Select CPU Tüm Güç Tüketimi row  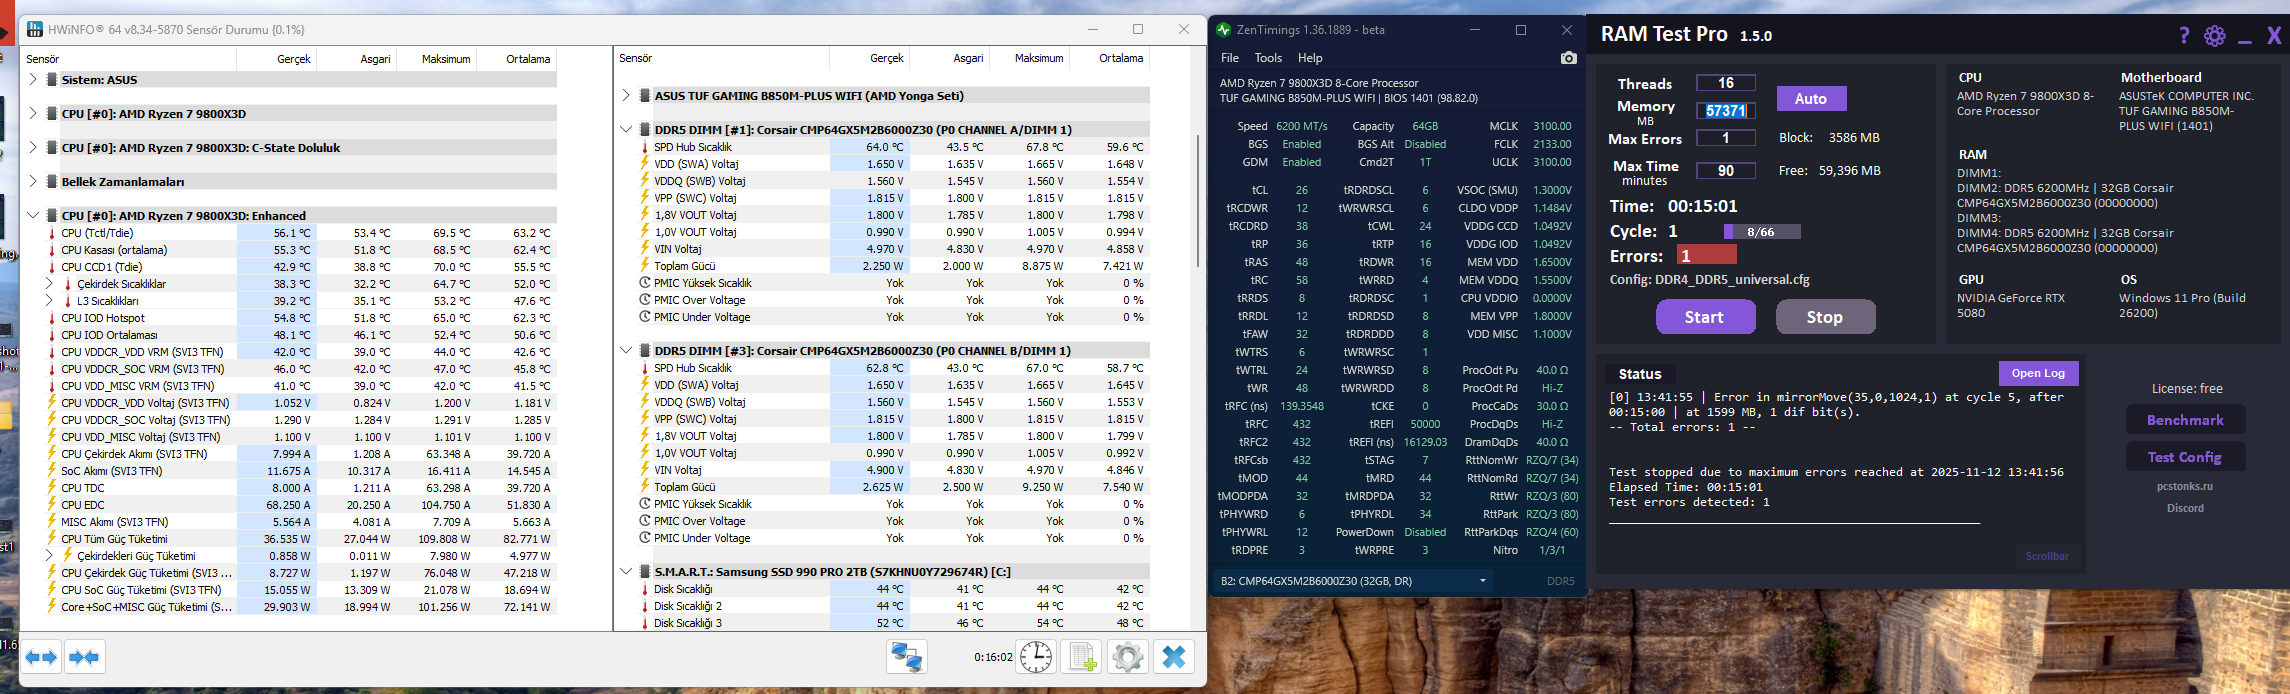(x=301, y=539)
